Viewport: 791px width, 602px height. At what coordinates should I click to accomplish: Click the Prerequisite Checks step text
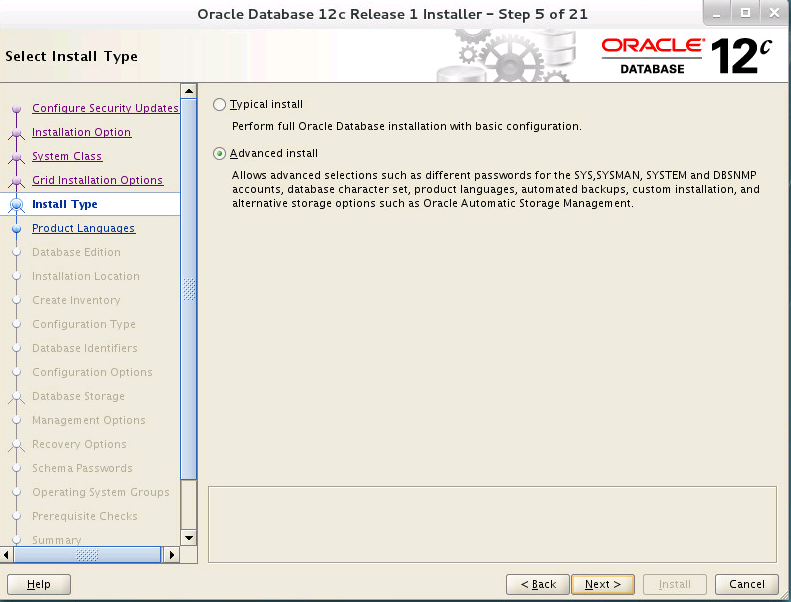85,516
